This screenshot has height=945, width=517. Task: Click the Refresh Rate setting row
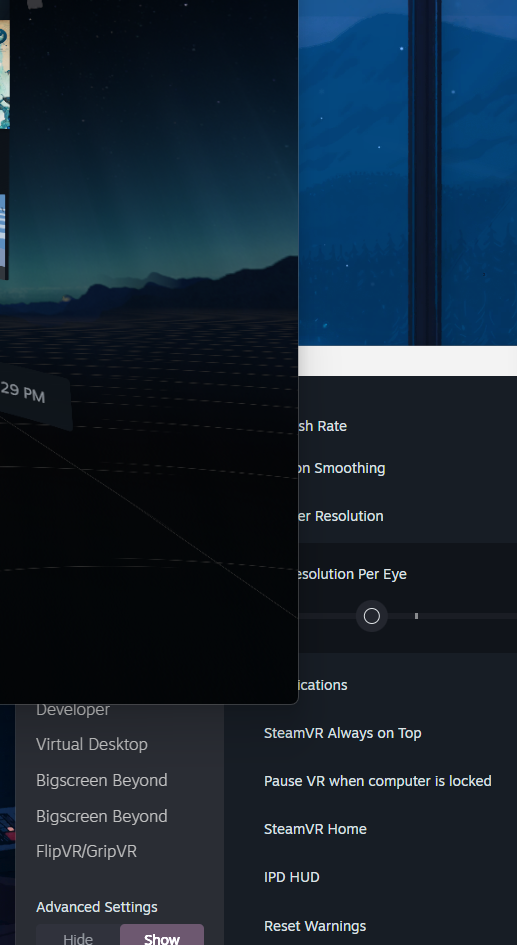click(407, 426)
